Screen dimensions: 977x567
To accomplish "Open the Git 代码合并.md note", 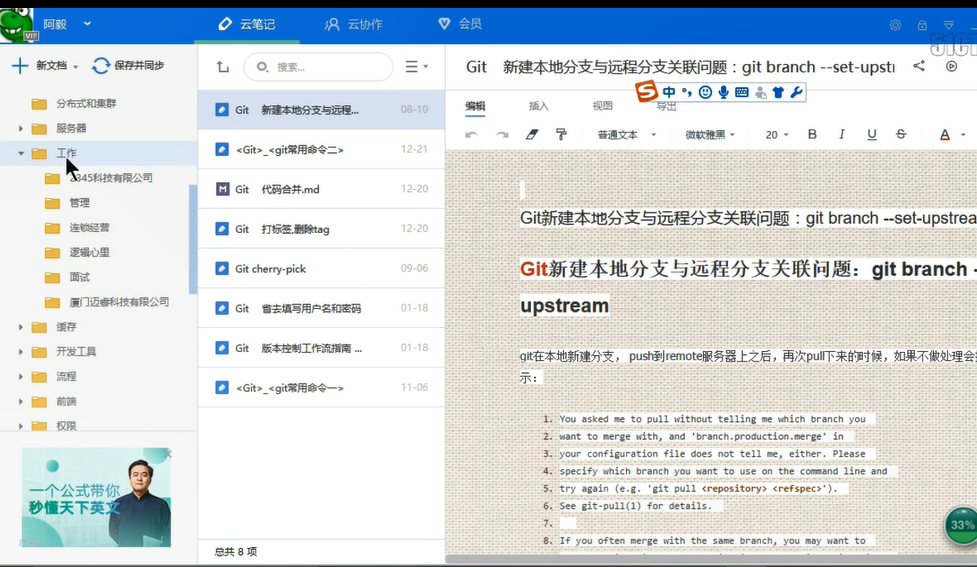I will (x=321, y=189).
